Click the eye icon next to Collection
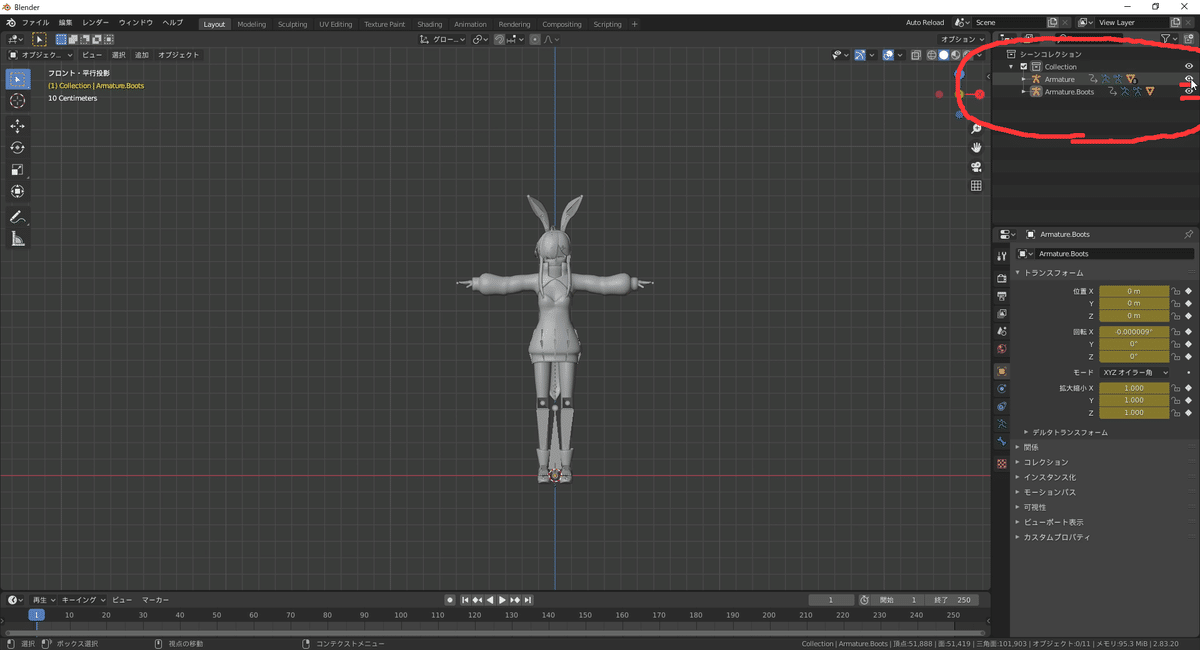 pyautogui.click(x=1189, y=66)
